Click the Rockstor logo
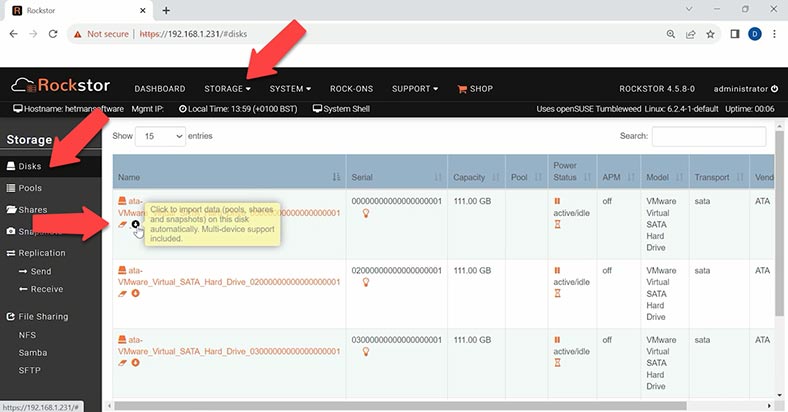 pos(60,85)
